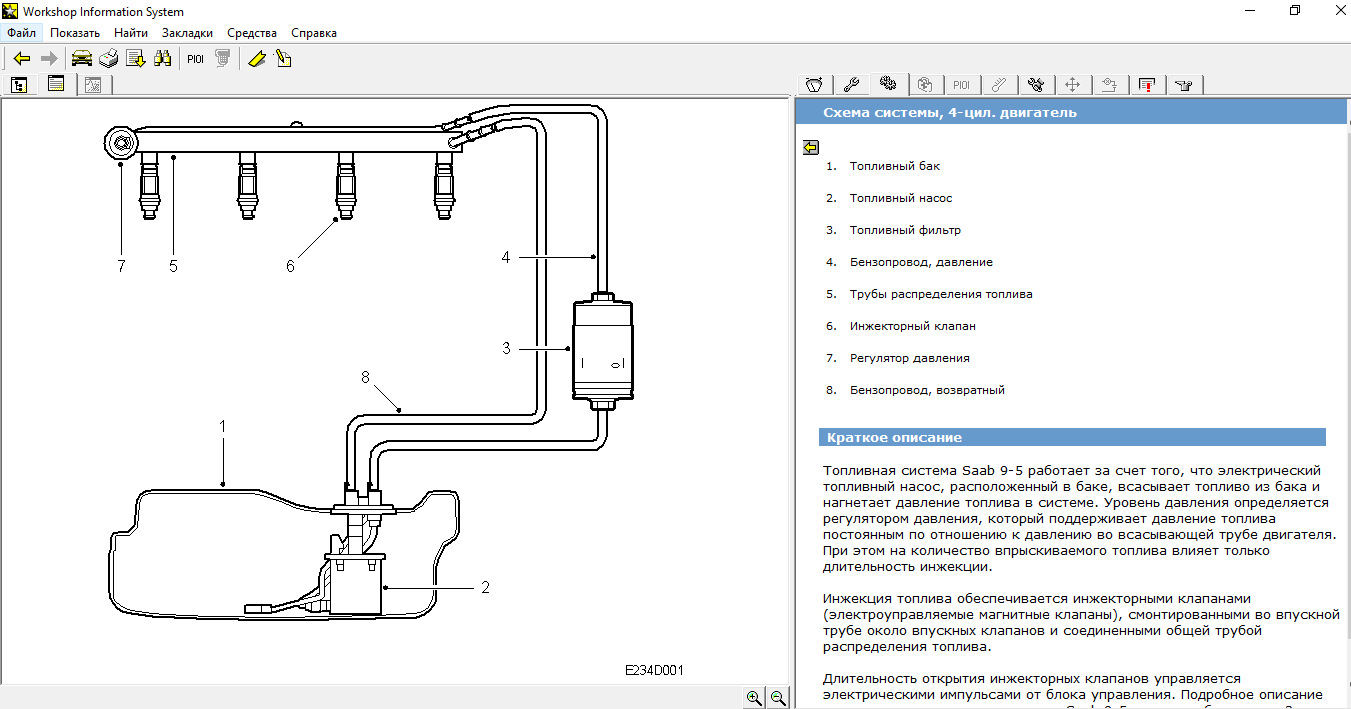Click the zoom in magnifier button
The width and height of the screenshot is (1351, 709).
(x=753, y=697)
